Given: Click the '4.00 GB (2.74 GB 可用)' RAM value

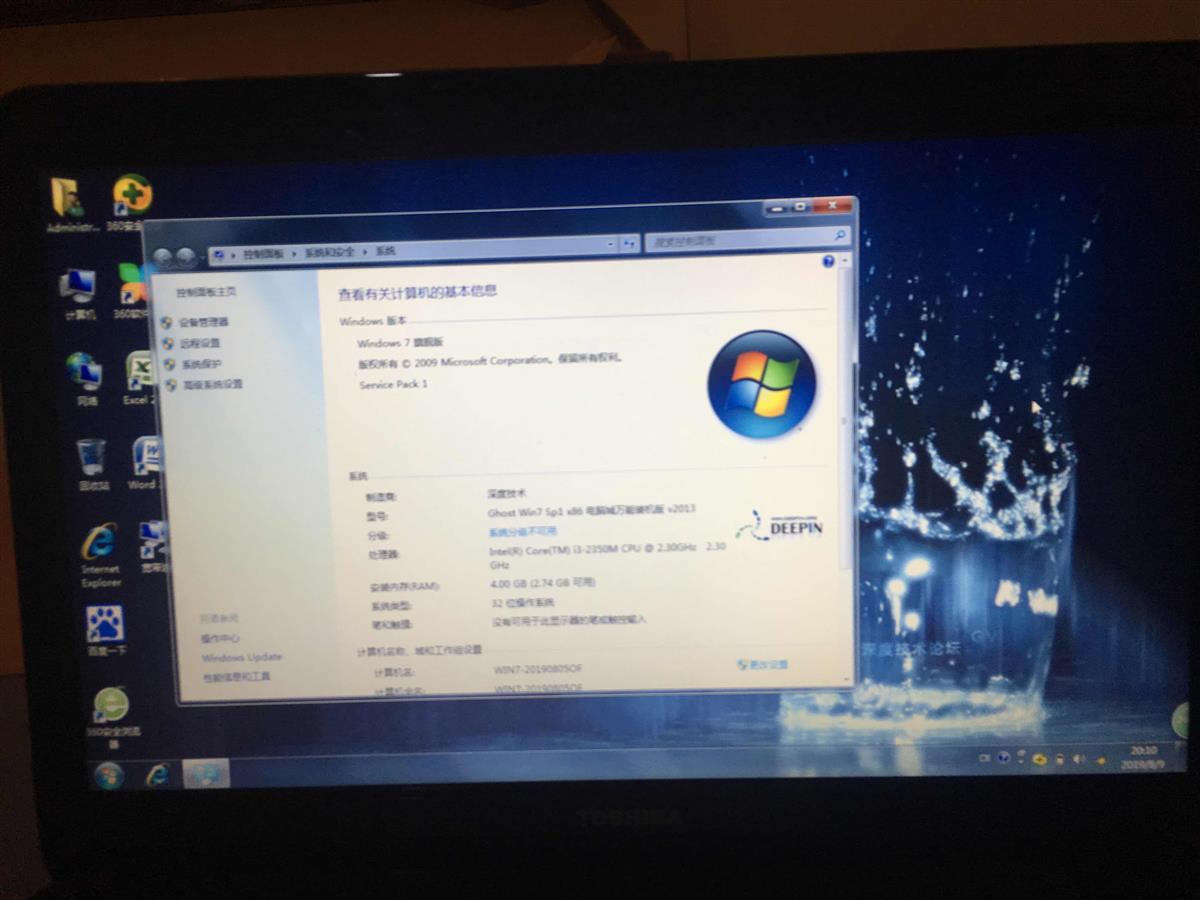Looking at the screenshot, I should click(542, 583).
